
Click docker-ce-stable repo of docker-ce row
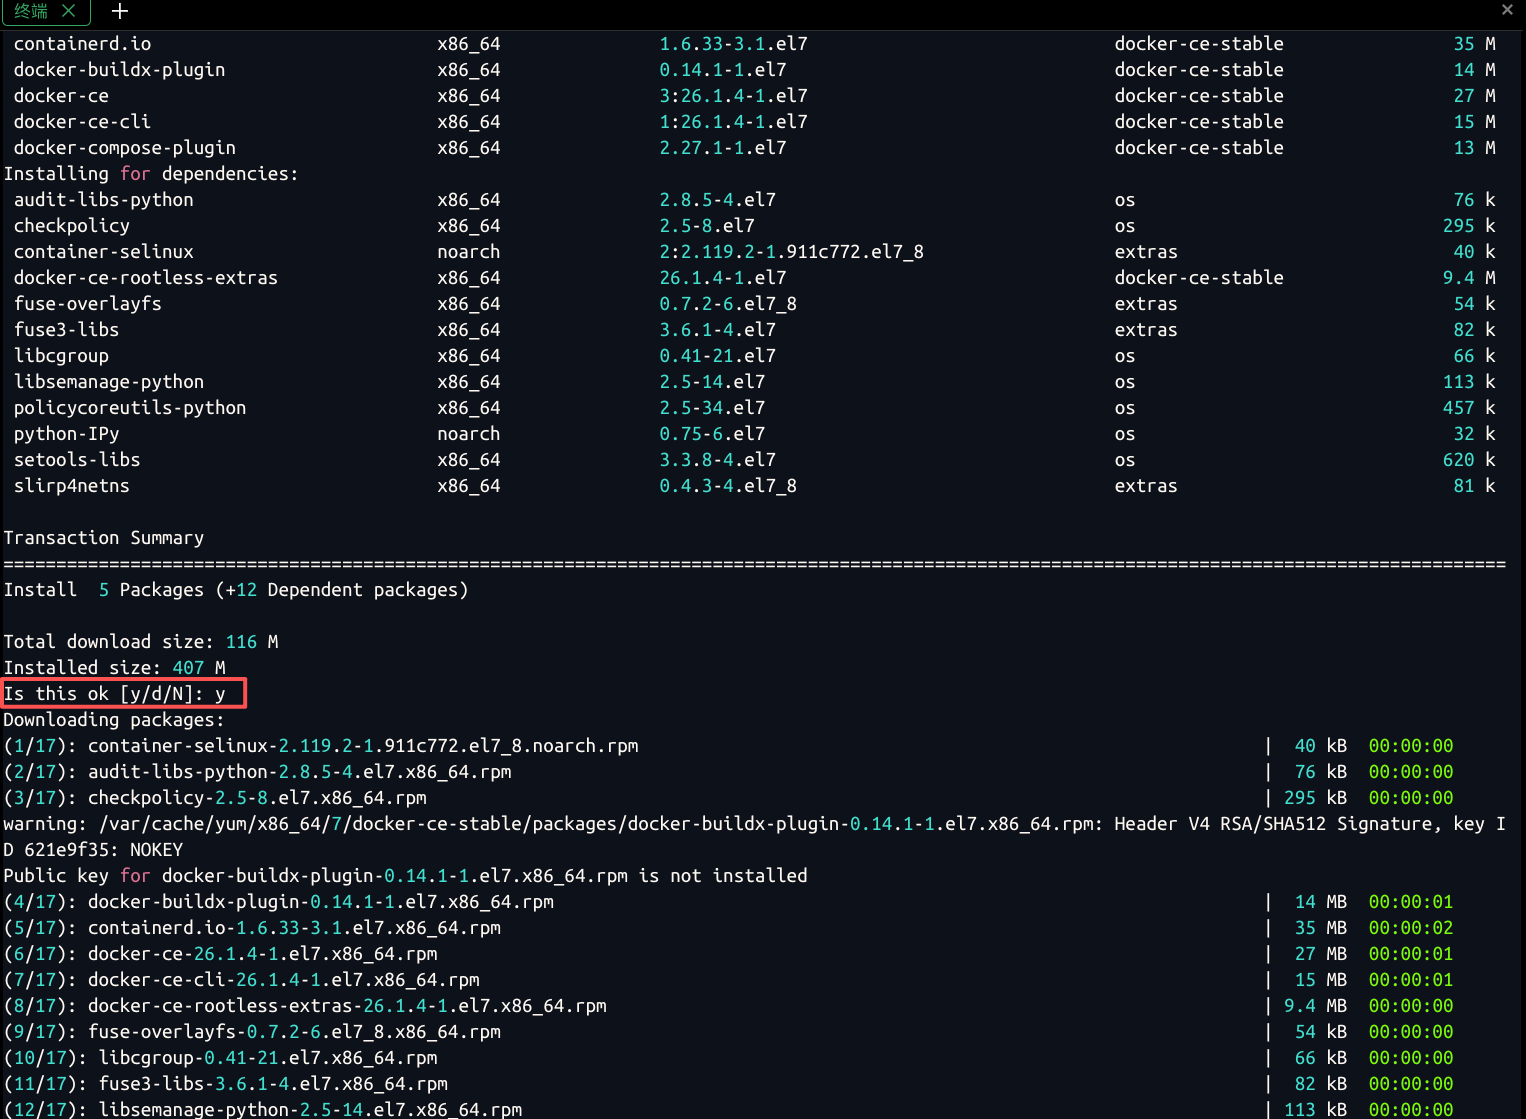1199,96
